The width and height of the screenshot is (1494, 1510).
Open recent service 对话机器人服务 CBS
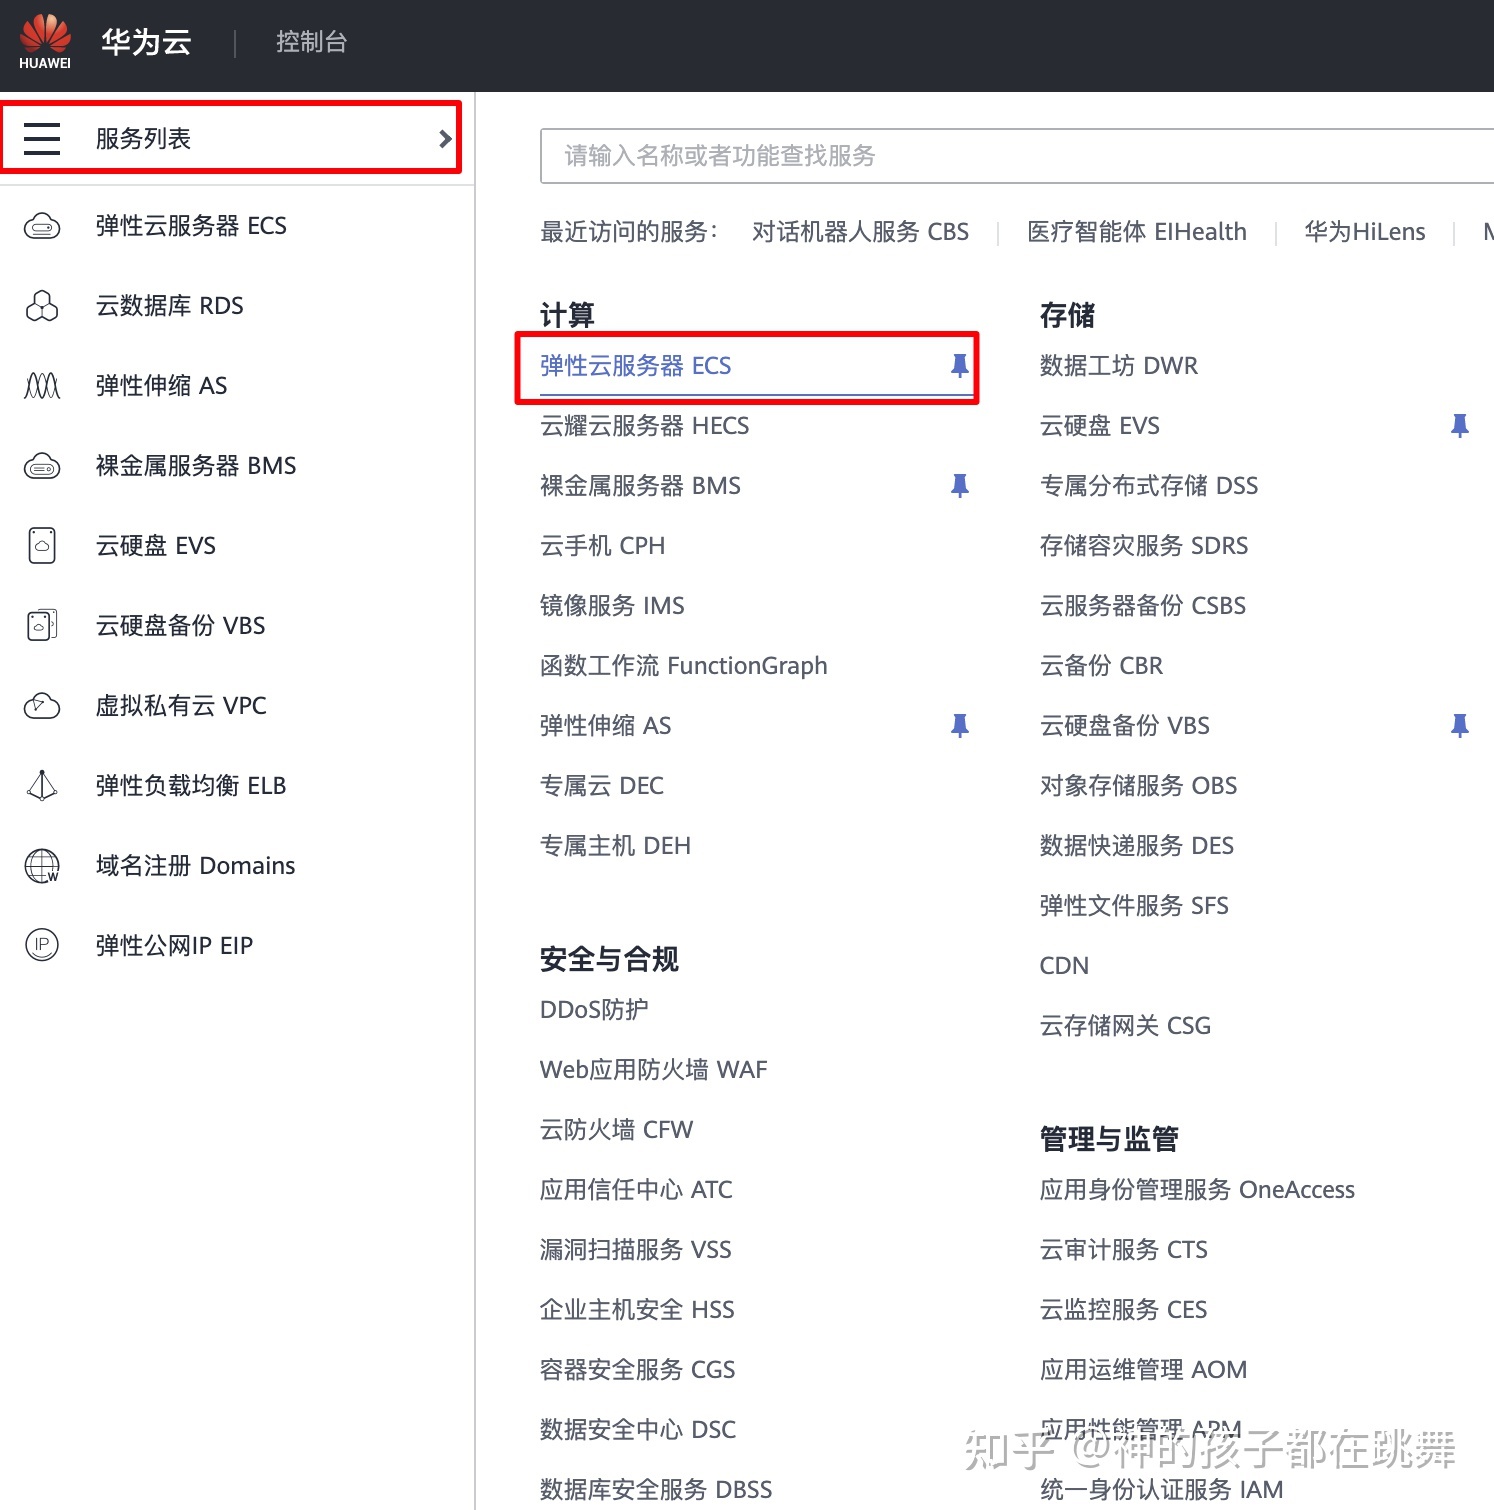(860, 232)
